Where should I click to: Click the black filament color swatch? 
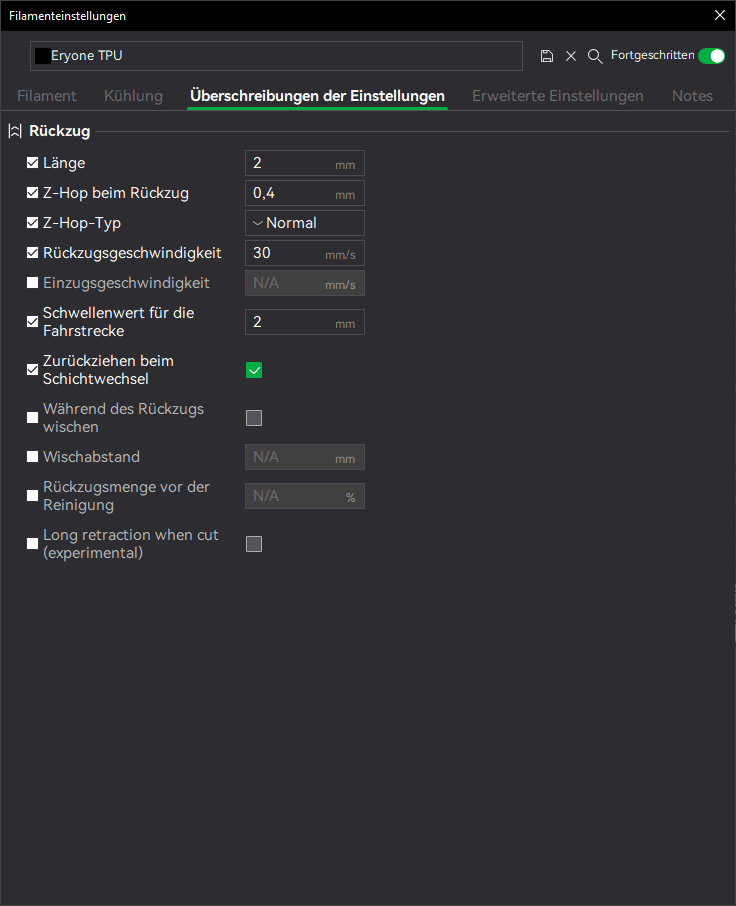pos(42,56)
